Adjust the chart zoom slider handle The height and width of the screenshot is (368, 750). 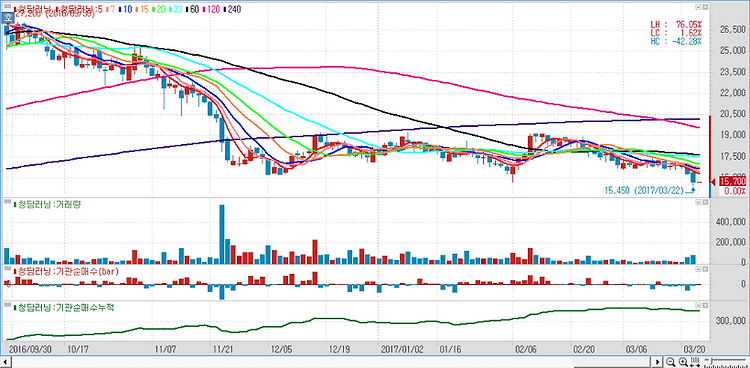coord(711,360)
